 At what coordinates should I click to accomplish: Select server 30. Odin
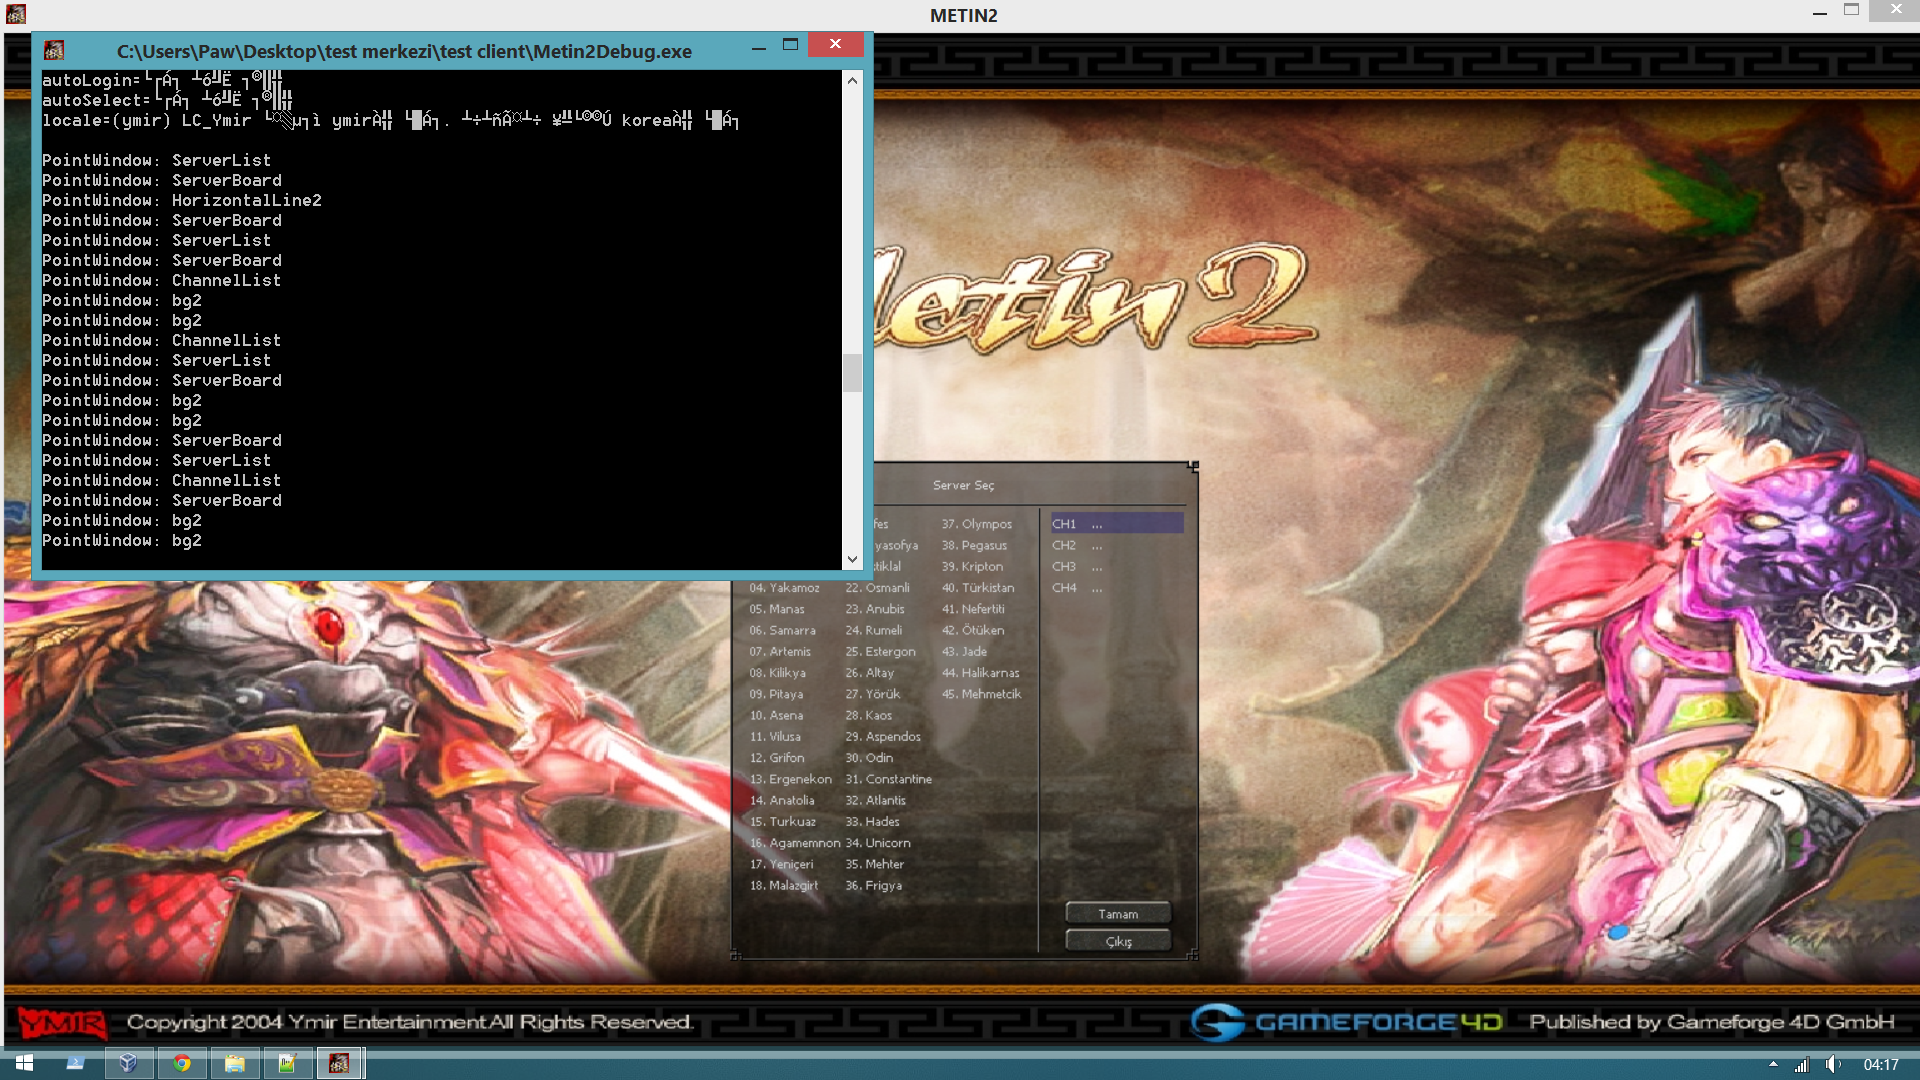(x=870, y=757)
